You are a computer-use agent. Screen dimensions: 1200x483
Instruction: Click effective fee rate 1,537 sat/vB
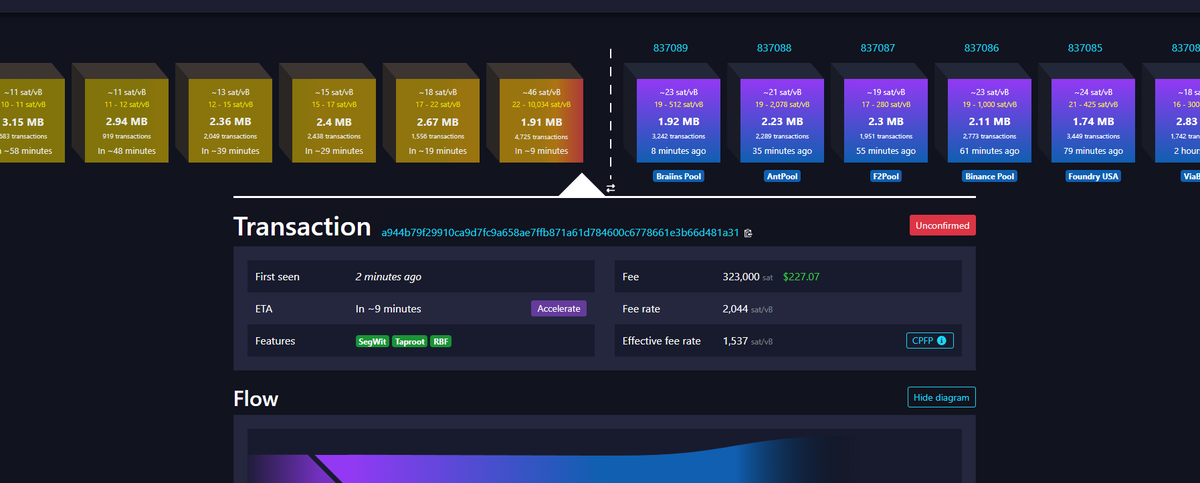[750, 341]
